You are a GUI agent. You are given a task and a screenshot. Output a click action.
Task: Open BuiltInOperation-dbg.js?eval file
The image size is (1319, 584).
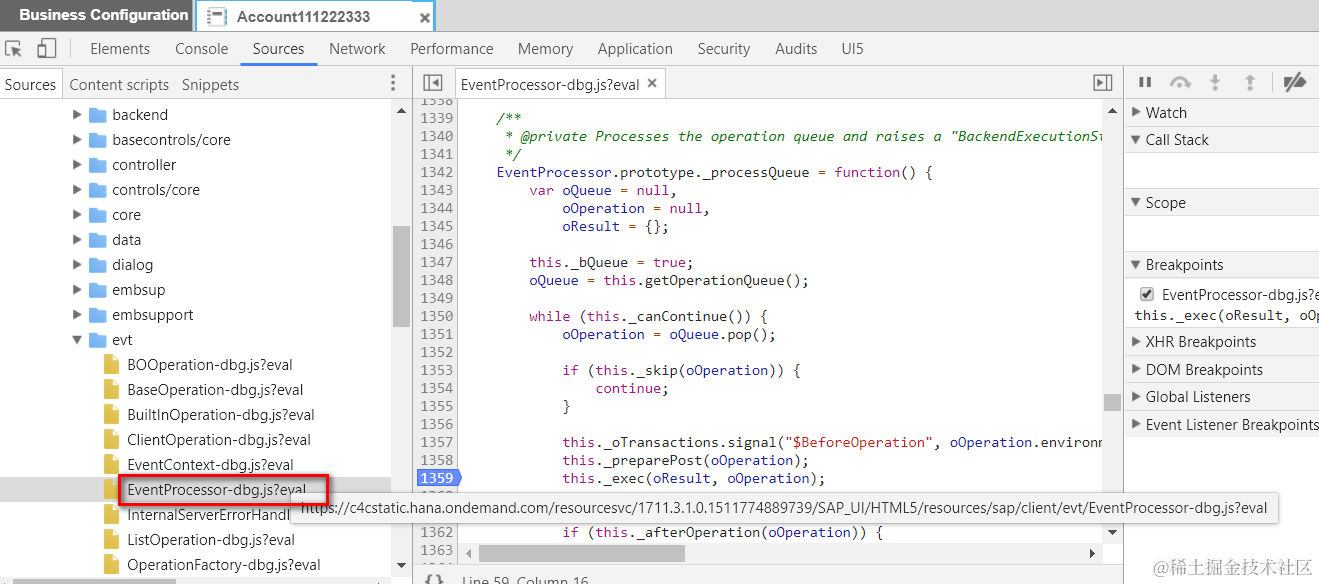click(221, 414)
